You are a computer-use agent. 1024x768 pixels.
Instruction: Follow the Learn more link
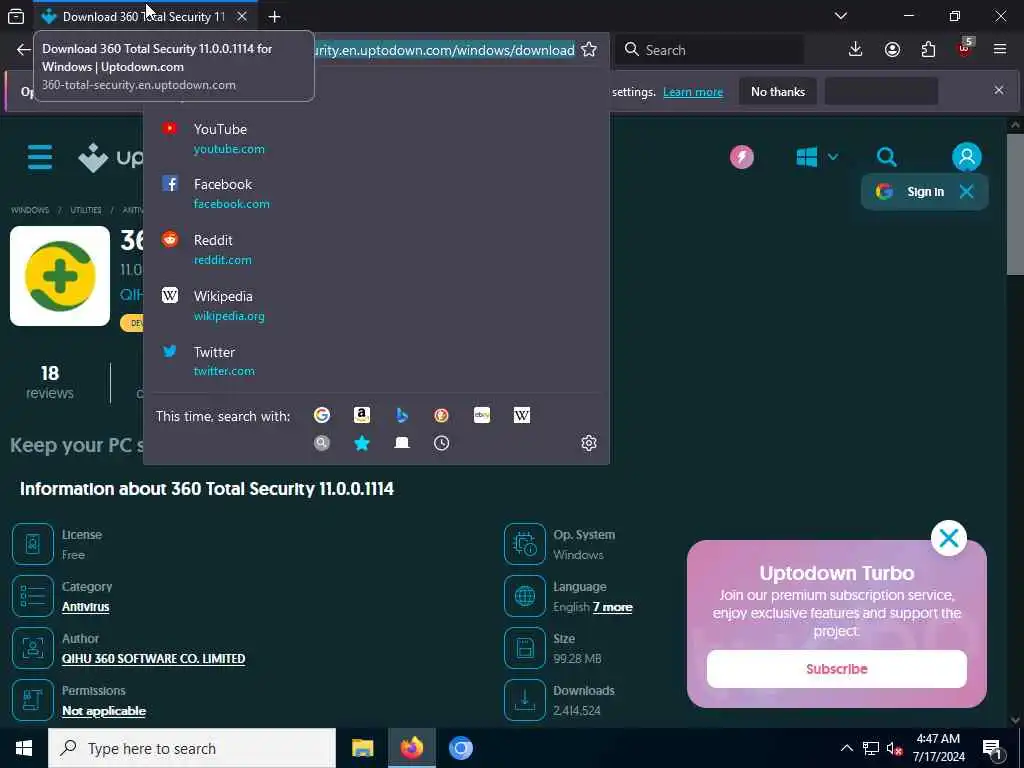coord(693,92)
